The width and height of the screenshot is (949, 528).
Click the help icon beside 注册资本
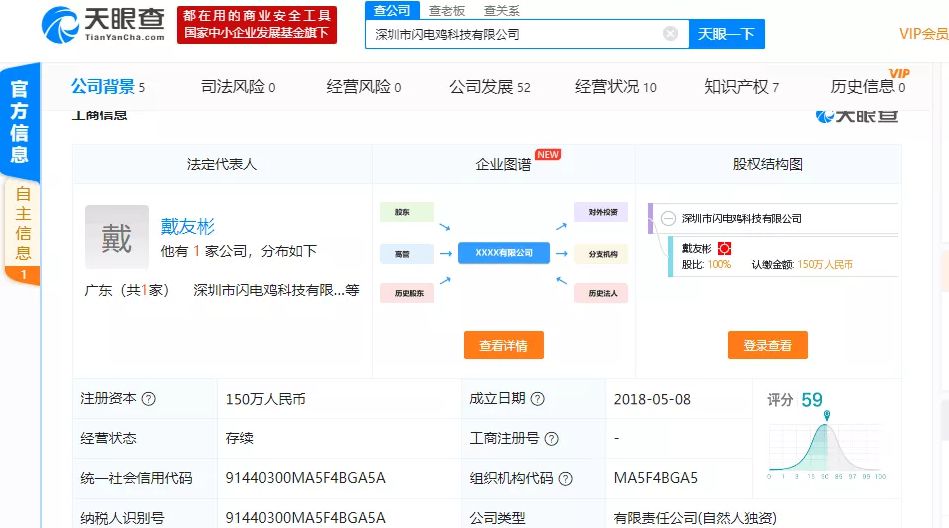[149, 399]
